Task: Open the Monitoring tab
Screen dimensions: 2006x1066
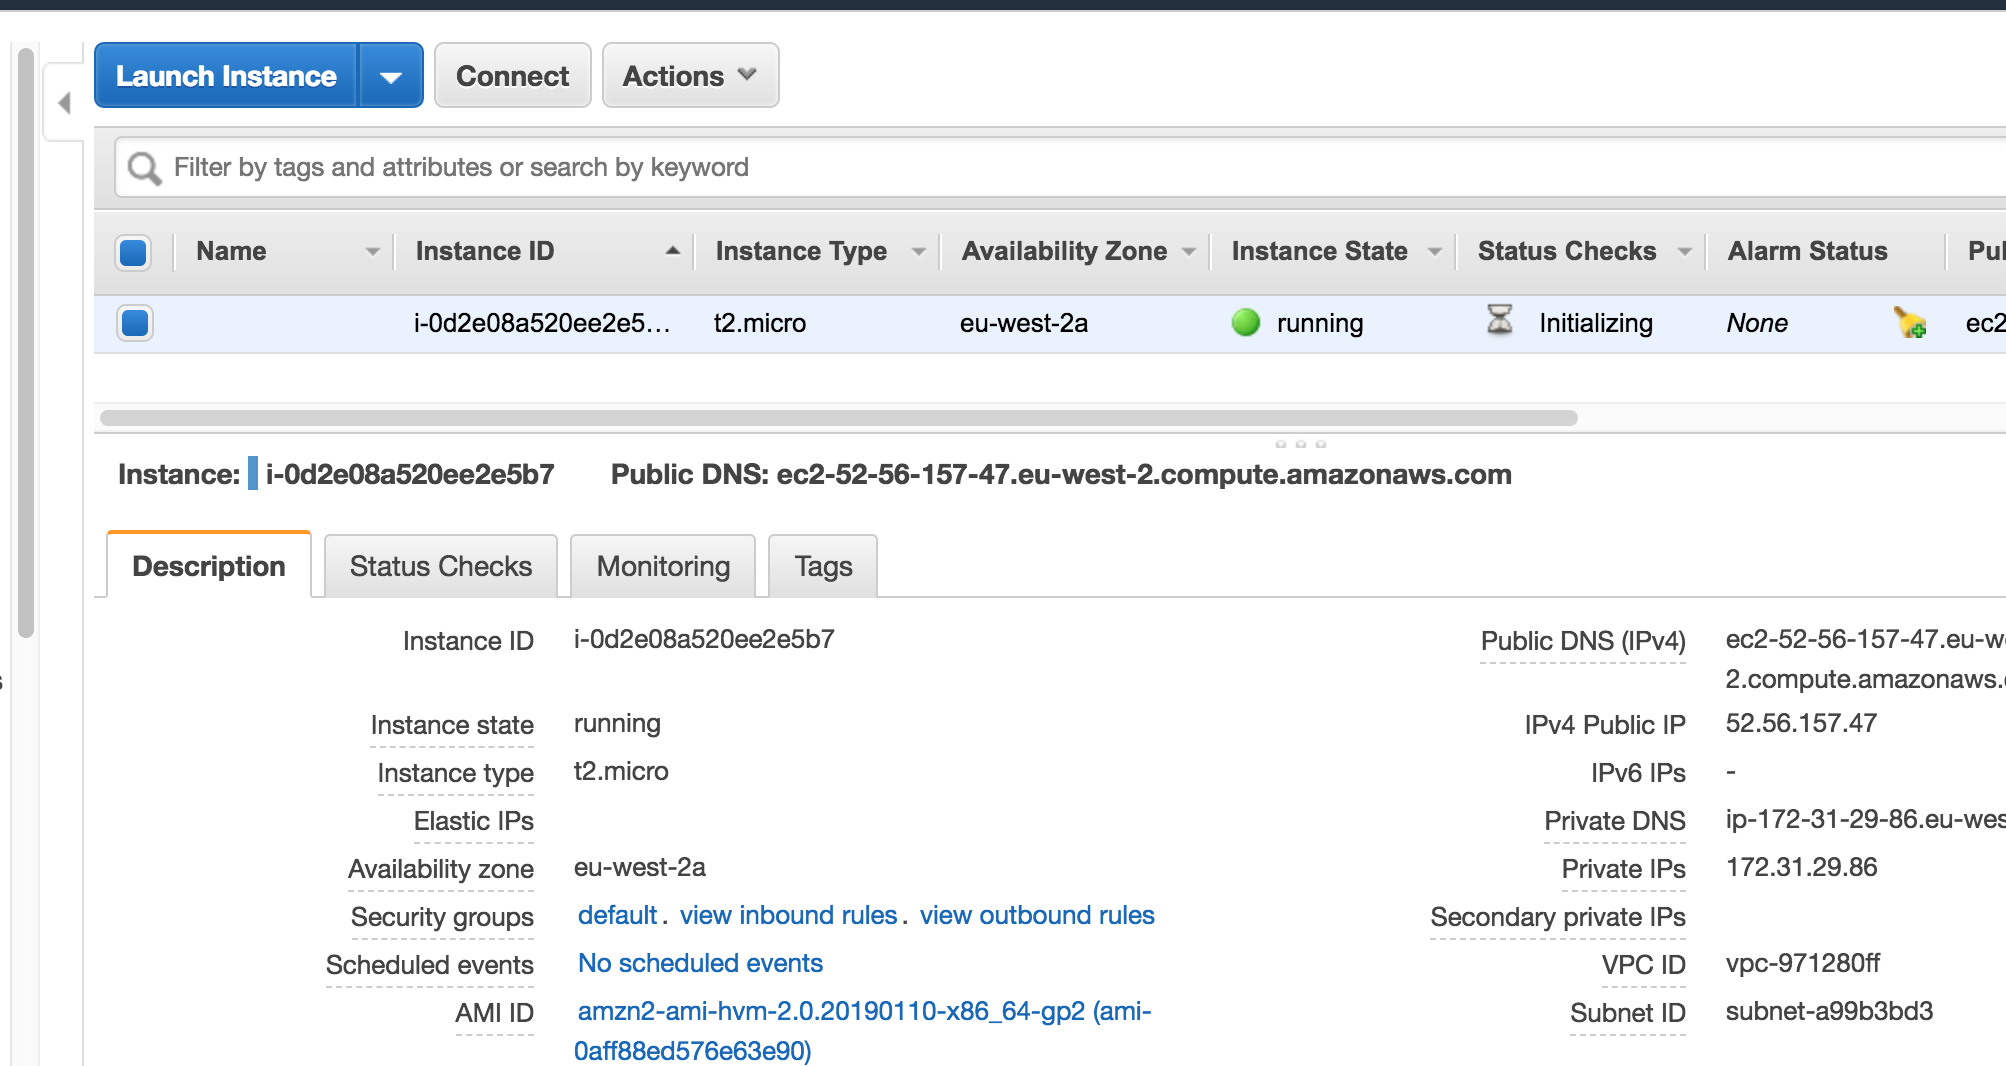Action: point(663,566)
